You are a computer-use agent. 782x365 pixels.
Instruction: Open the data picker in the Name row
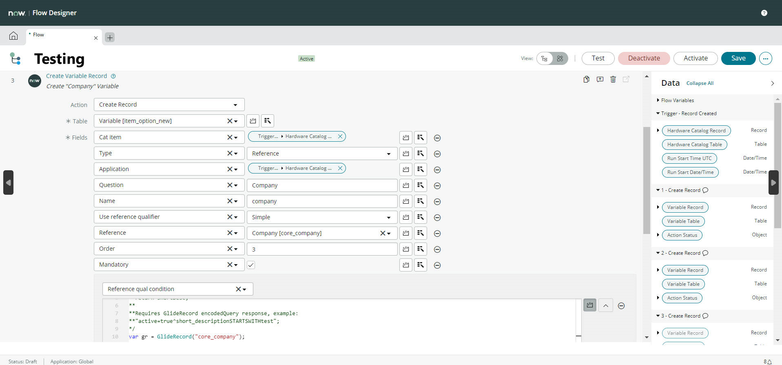click(x=420, y=201)
